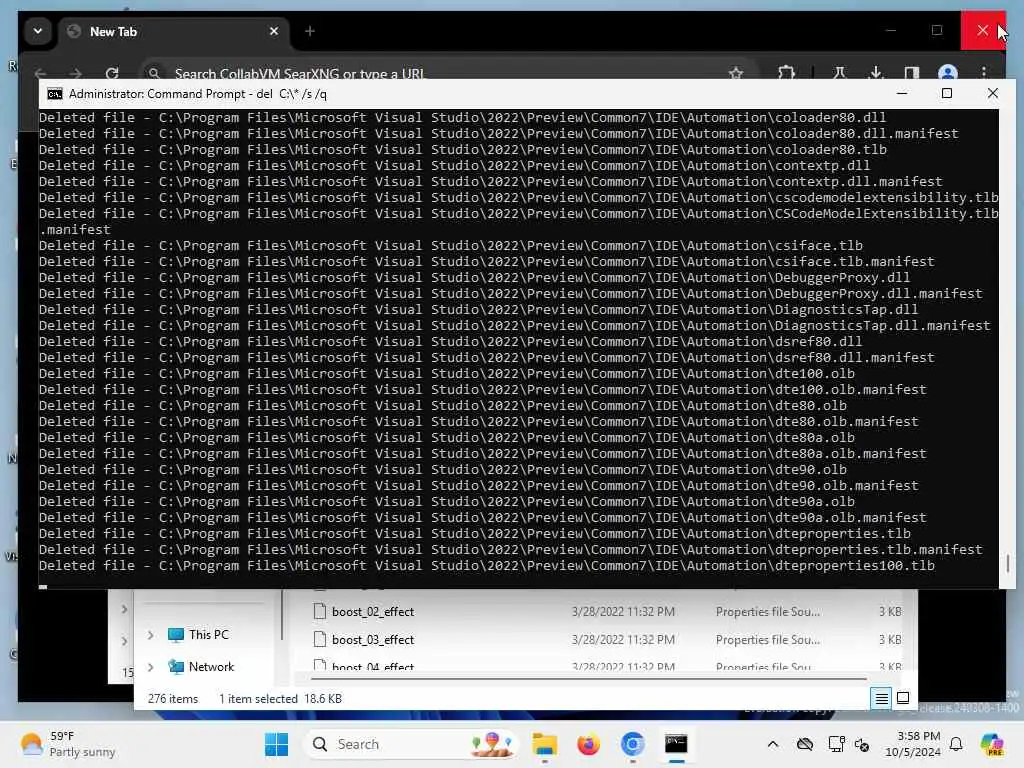Go forward in browser history

click(76, 73)
